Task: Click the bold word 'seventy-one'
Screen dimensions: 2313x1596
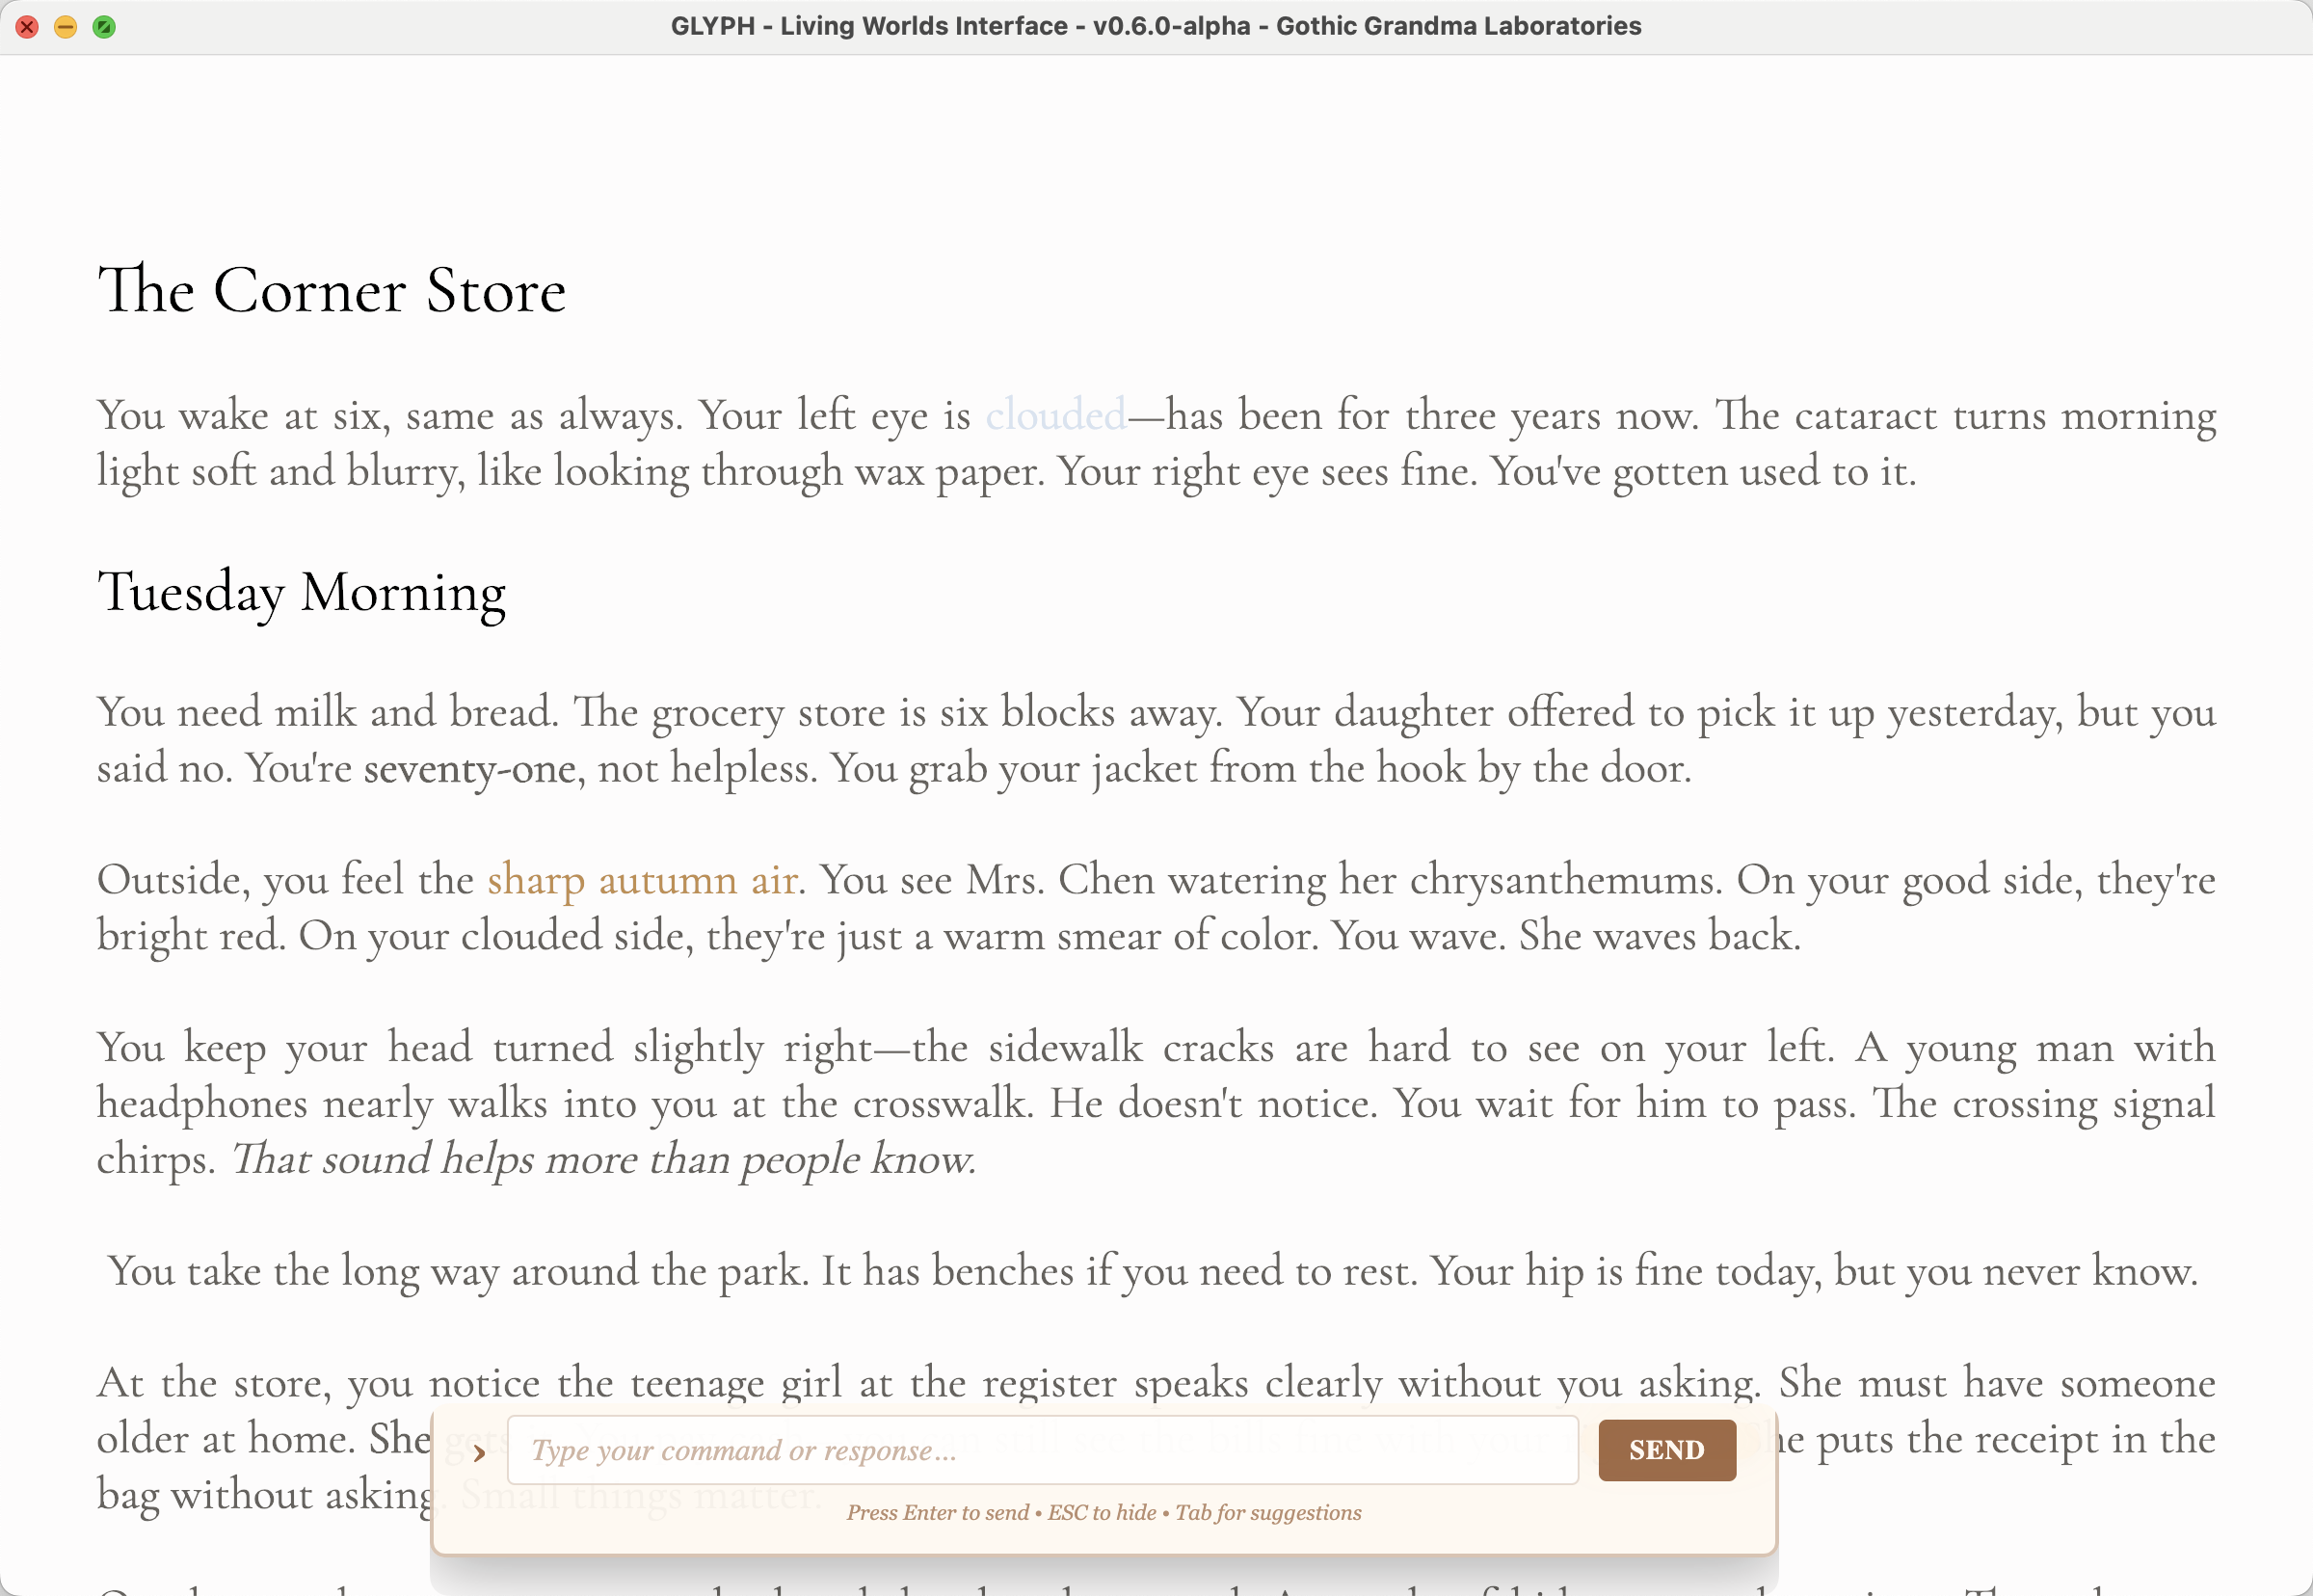Action: pos(470,769)
